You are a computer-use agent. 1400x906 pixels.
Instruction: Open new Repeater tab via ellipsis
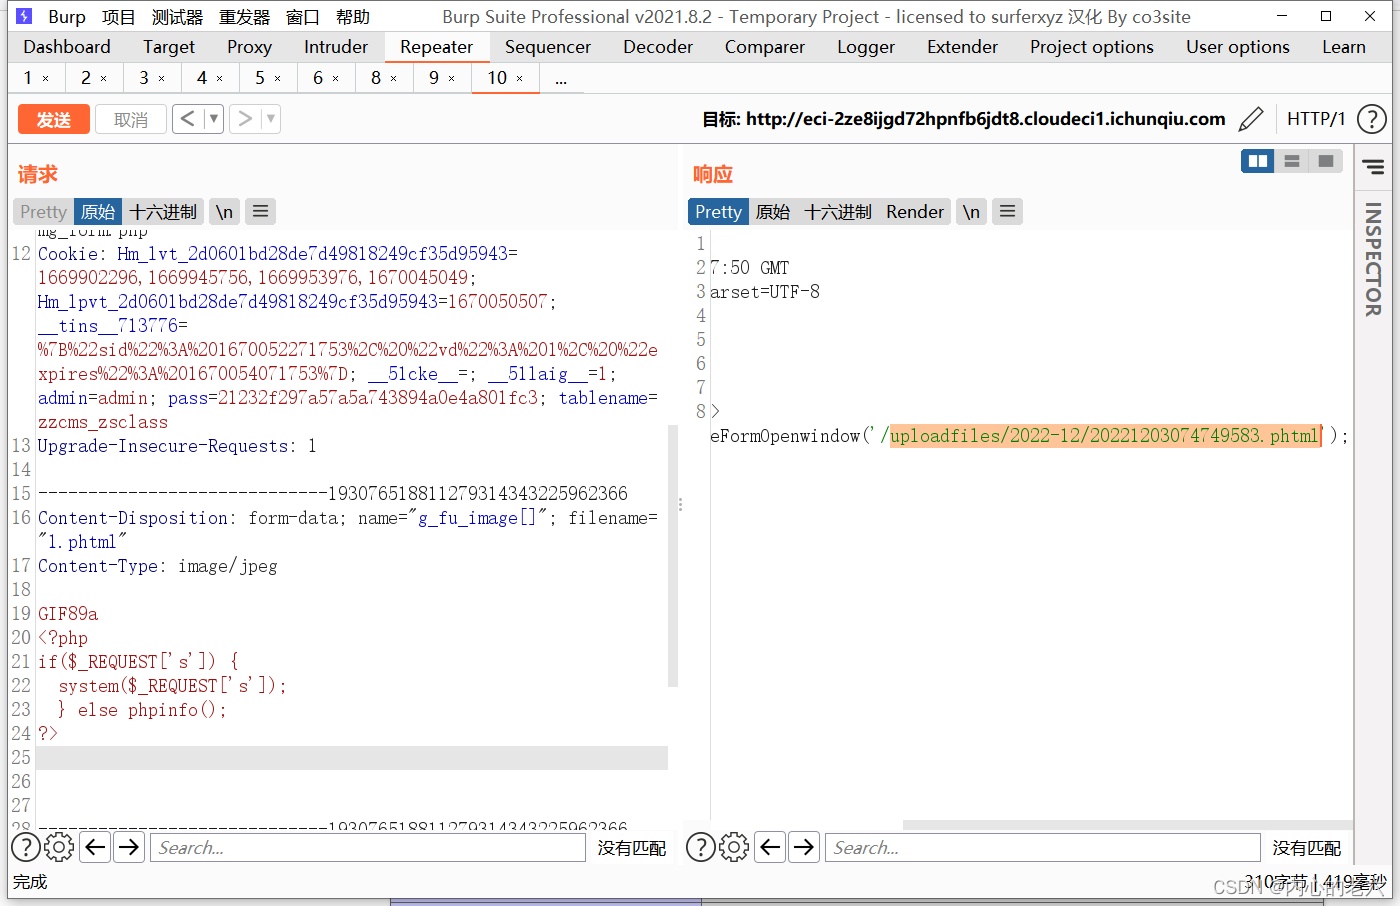click(561, 79)
